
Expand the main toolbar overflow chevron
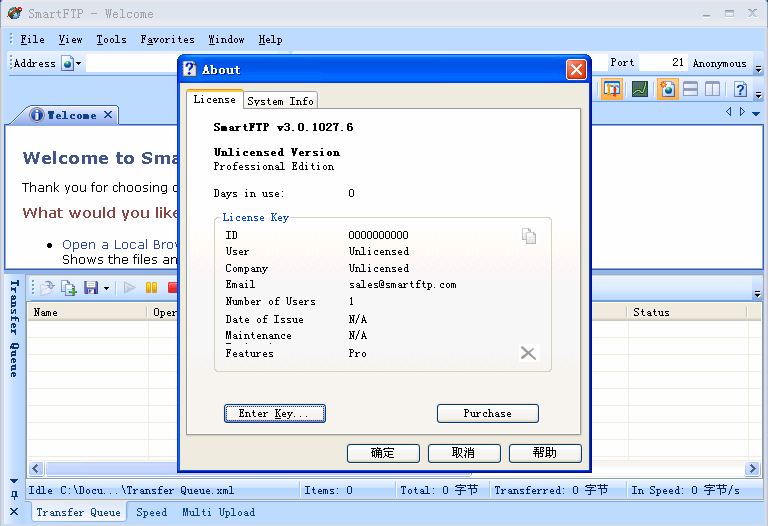click(758, 94)
